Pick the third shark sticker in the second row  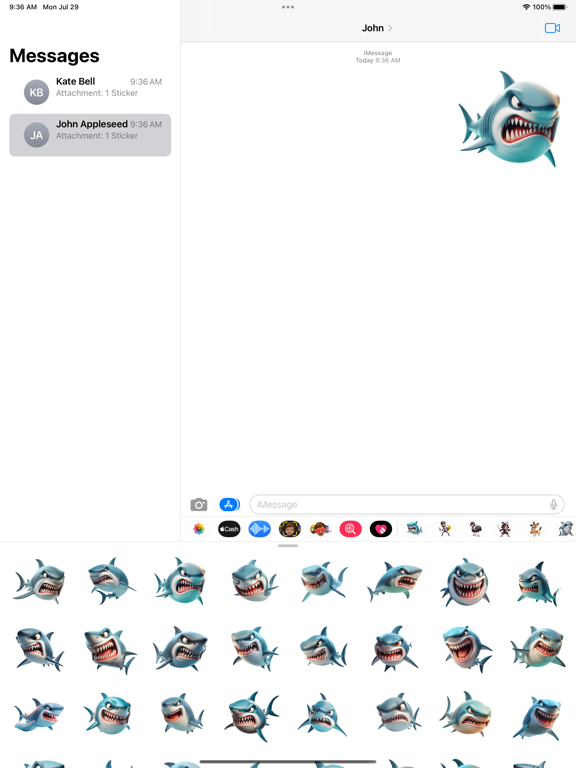coord(181,648)
